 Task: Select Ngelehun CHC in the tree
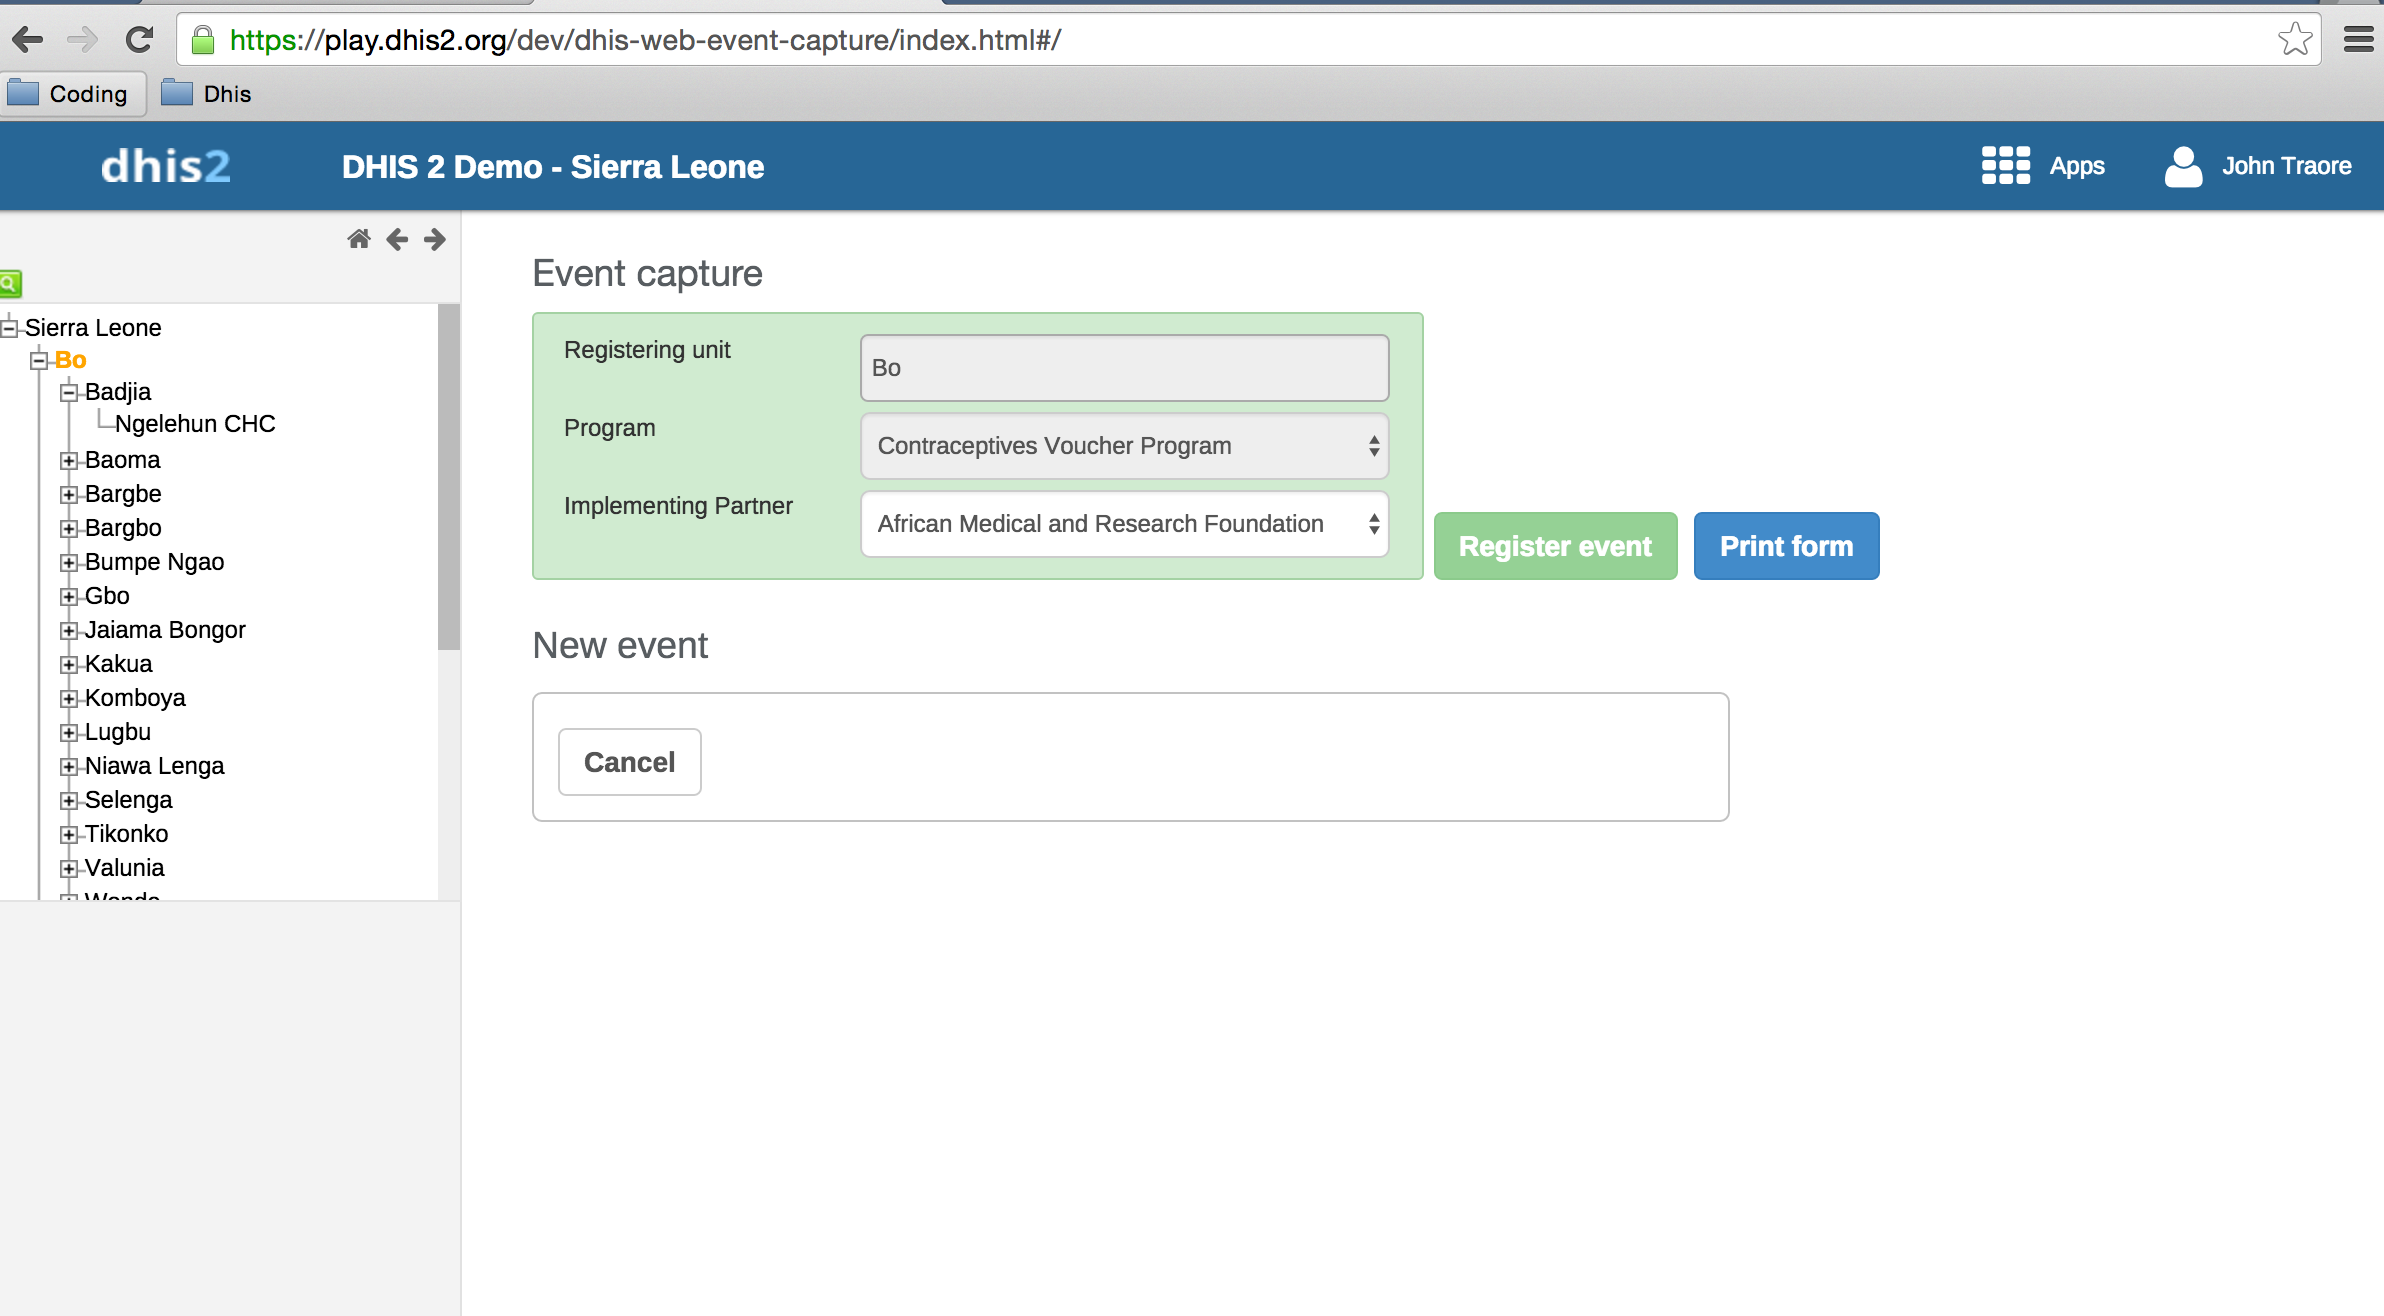pyautogui.click(x=195, y=424)
